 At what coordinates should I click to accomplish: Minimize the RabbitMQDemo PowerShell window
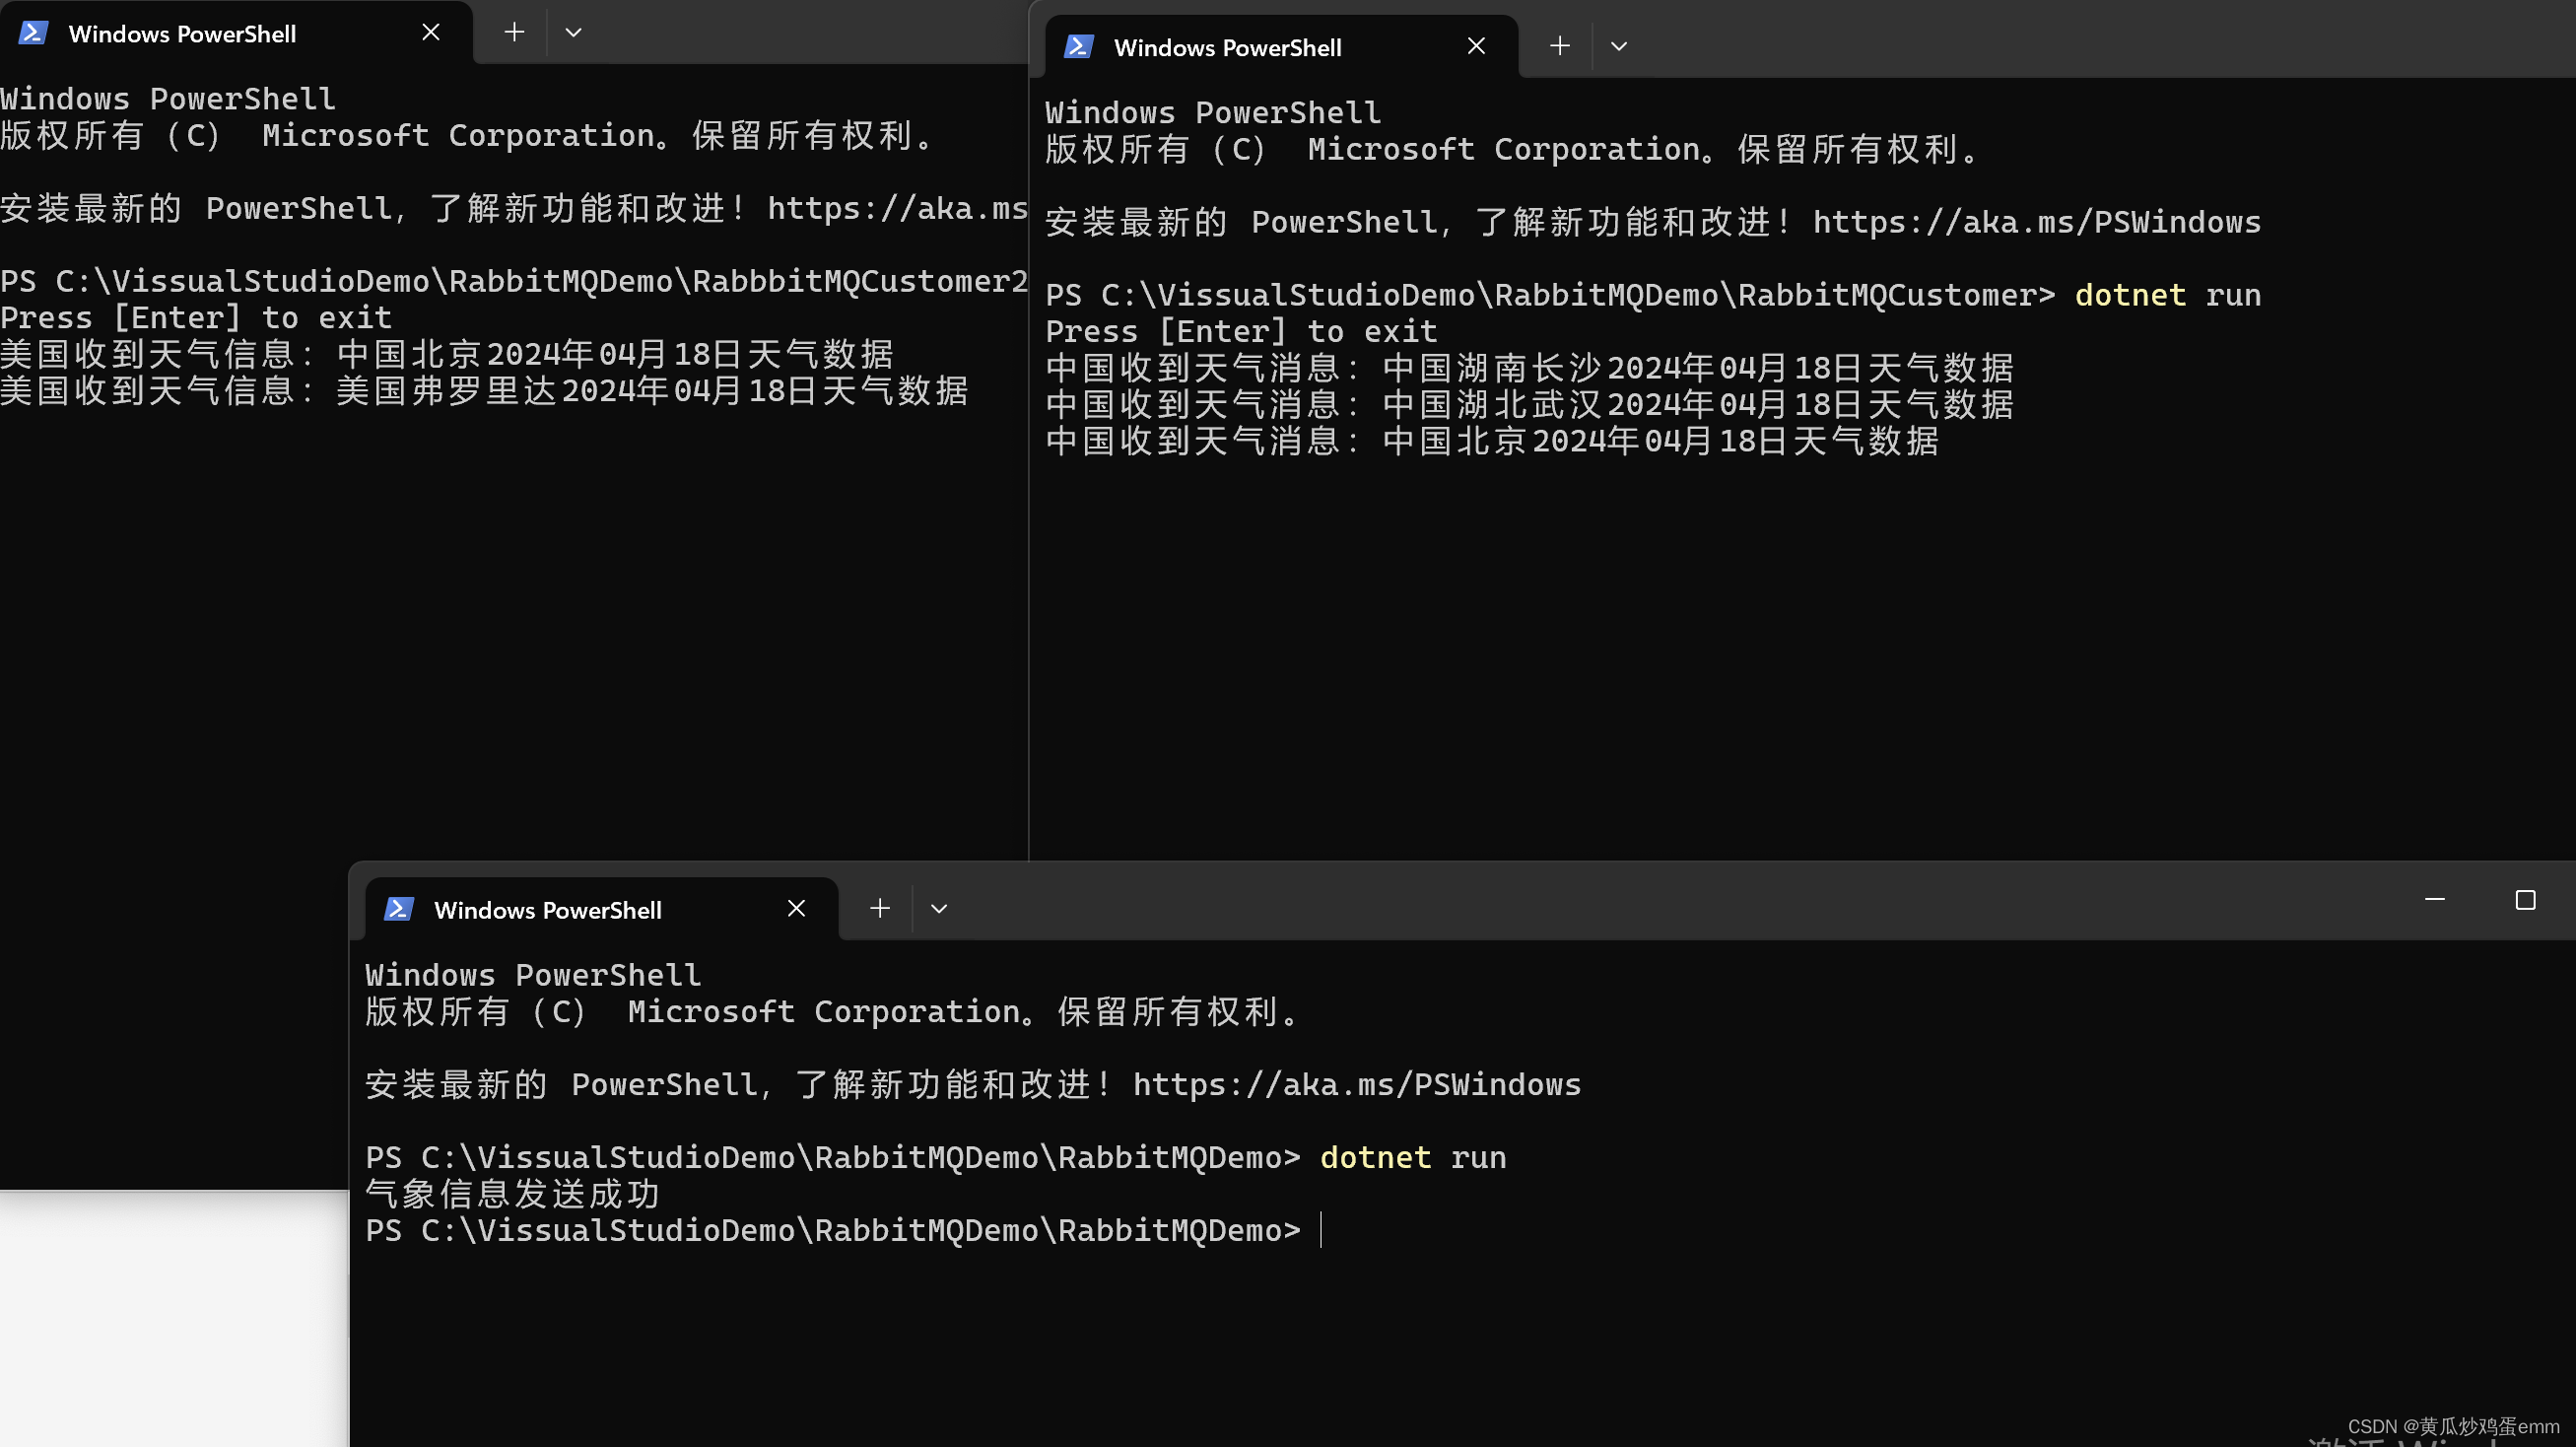click(2434, 900)
